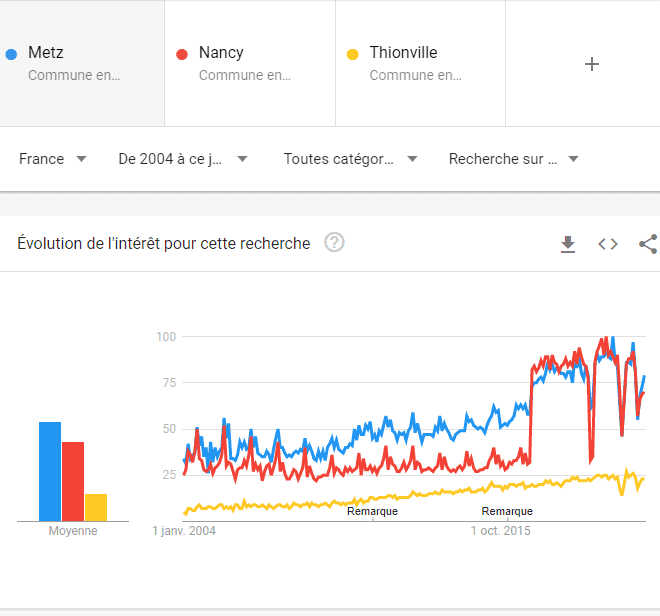
Task: Download the interest chart data as CSV
Action: pyautogui.click(x=568, y=244)
